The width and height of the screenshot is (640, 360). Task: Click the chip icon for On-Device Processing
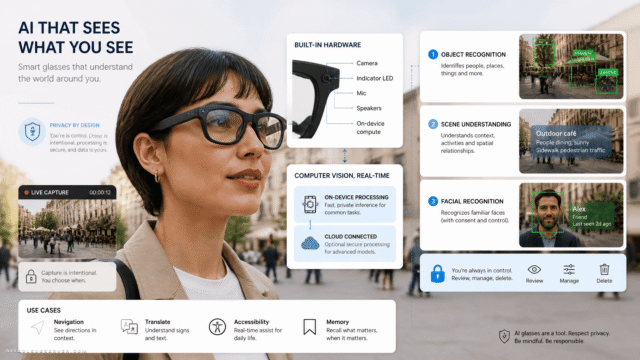pos(310,204)
